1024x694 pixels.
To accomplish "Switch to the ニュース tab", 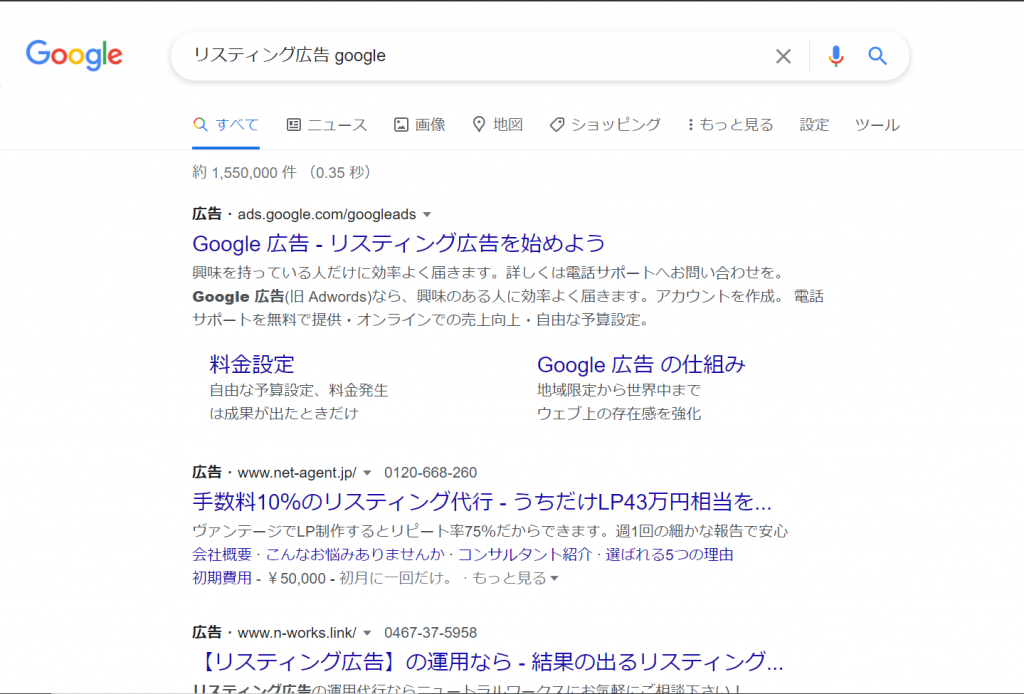I will (327, 124).
